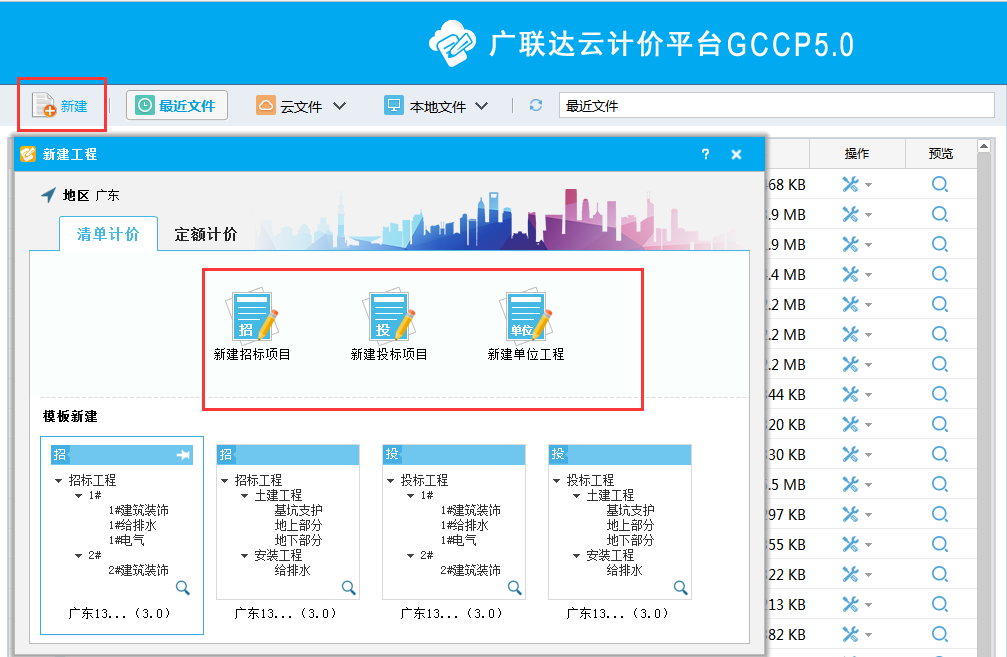This screenshot has height=657, width=1007.
Task: Switch to the 清单计价 tab
Action: click(x=108, y=234)
